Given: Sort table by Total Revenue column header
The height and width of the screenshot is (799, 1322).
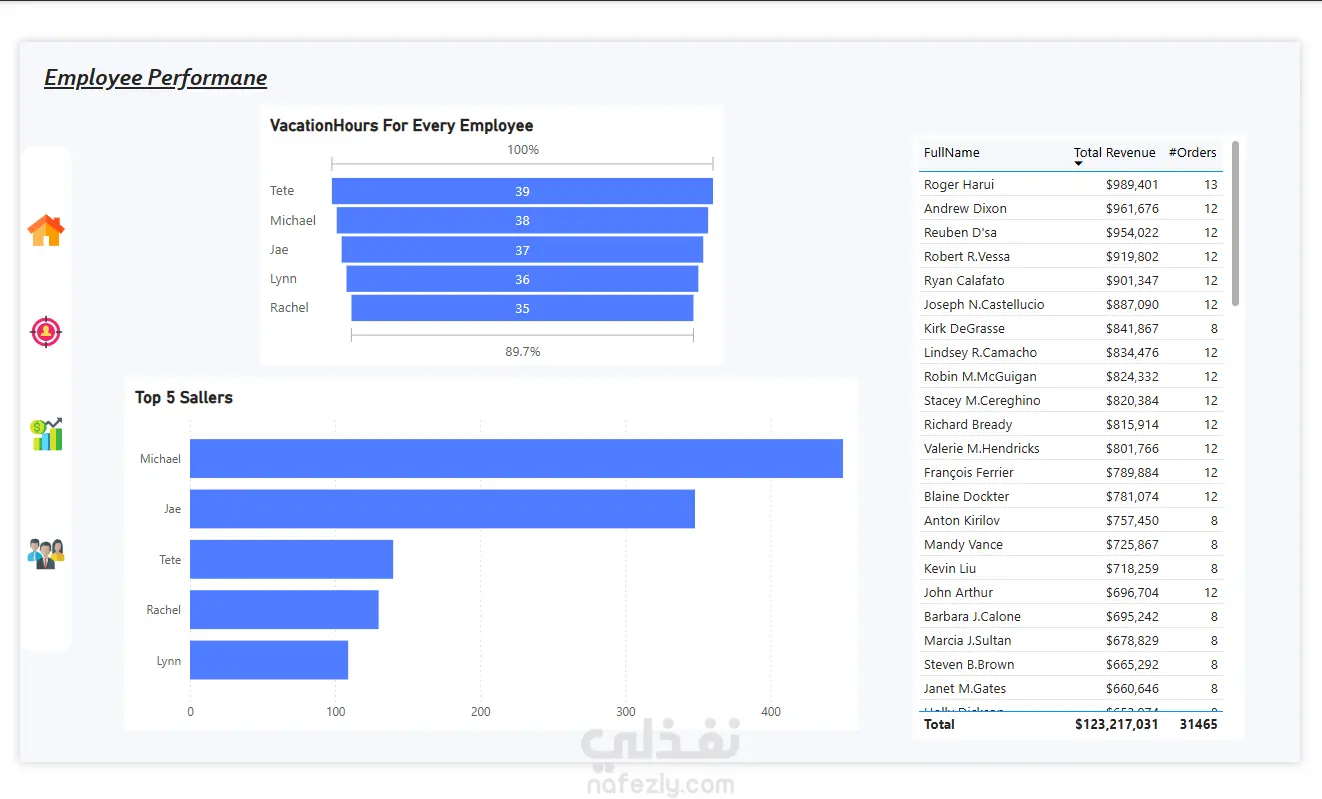Looking at the screenshot, I should point(1114,153).
